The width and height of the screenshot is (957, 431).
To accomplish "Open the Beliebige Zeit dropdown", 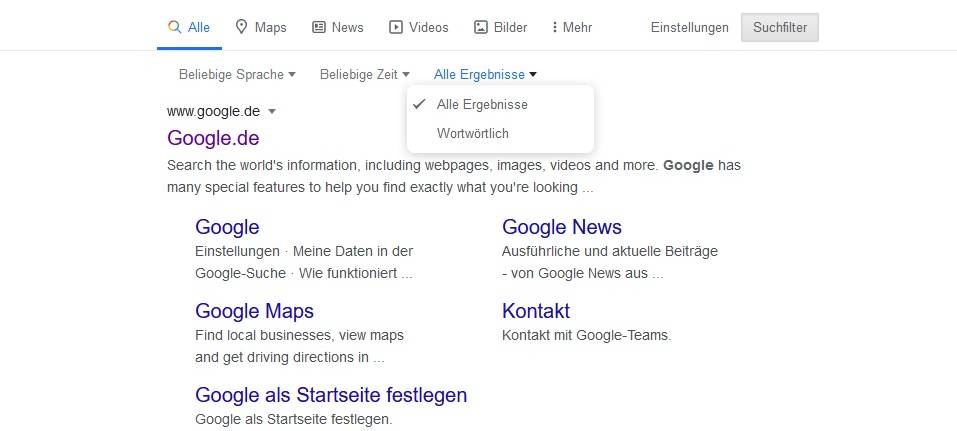I will pos(364,74).
